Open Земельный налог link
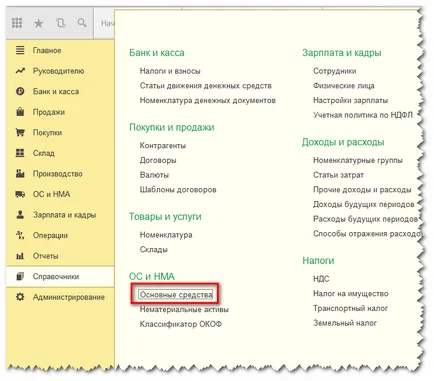The image size is (434, 381). 345,323
